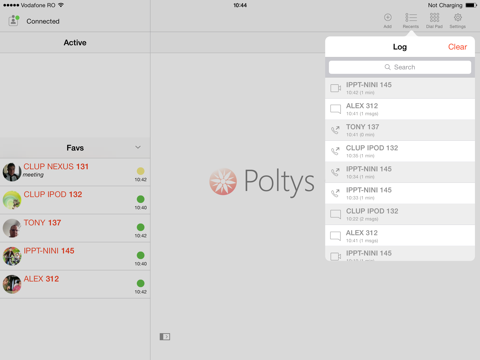Tap the outgoing call icon for CLUP IPOD 132 at 10:35
The width and height of the screenshot is (480, 360).
(335, 151)
